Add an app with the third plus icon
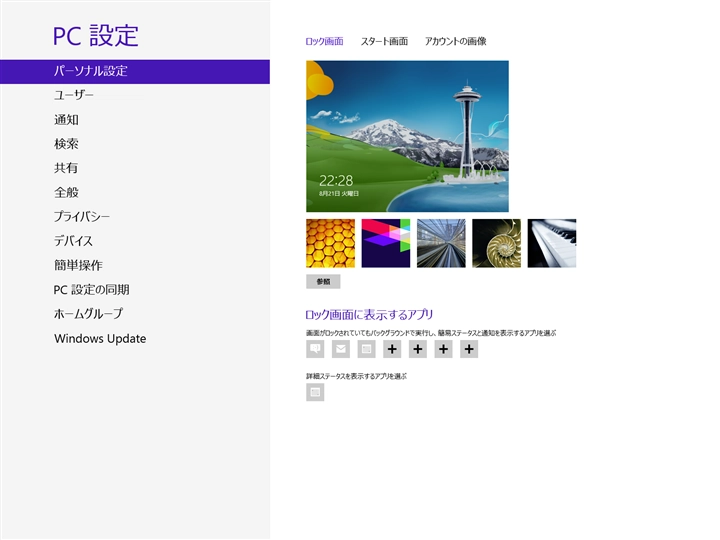720x540 pixels. pos(444,349)
